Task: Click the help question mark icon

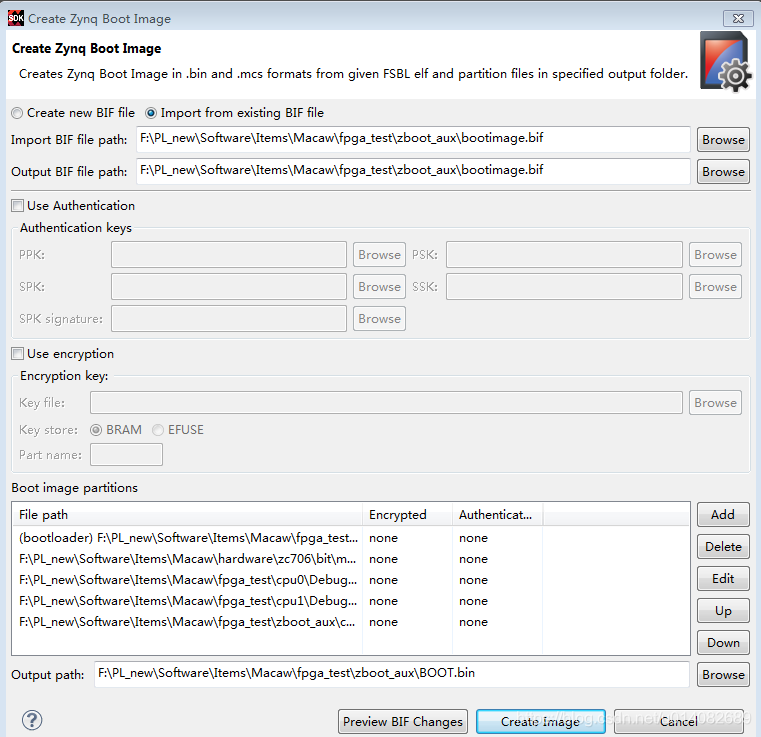Action: coord(32,720)
